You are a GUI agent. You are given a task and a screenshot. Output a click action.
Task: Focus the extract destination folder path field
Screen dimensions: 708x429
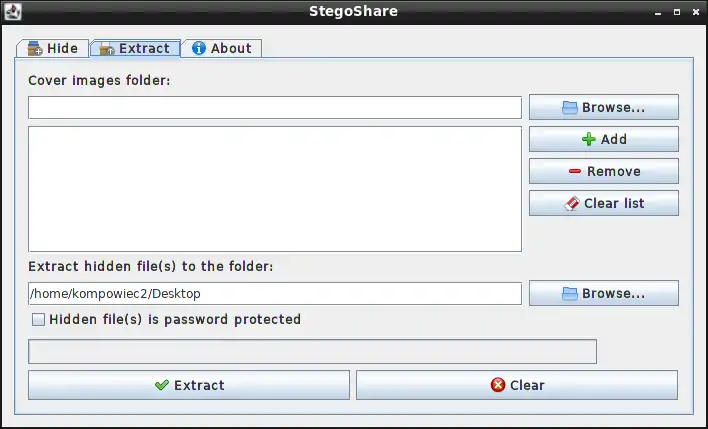[x=274, y=293]
